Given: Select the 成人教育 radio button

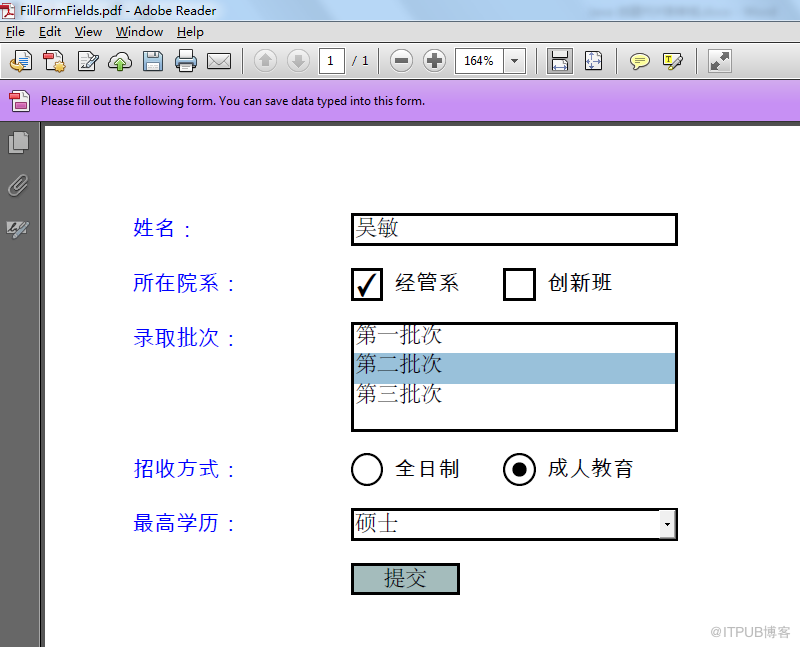Looking at the screenshot, I should 519,469.
